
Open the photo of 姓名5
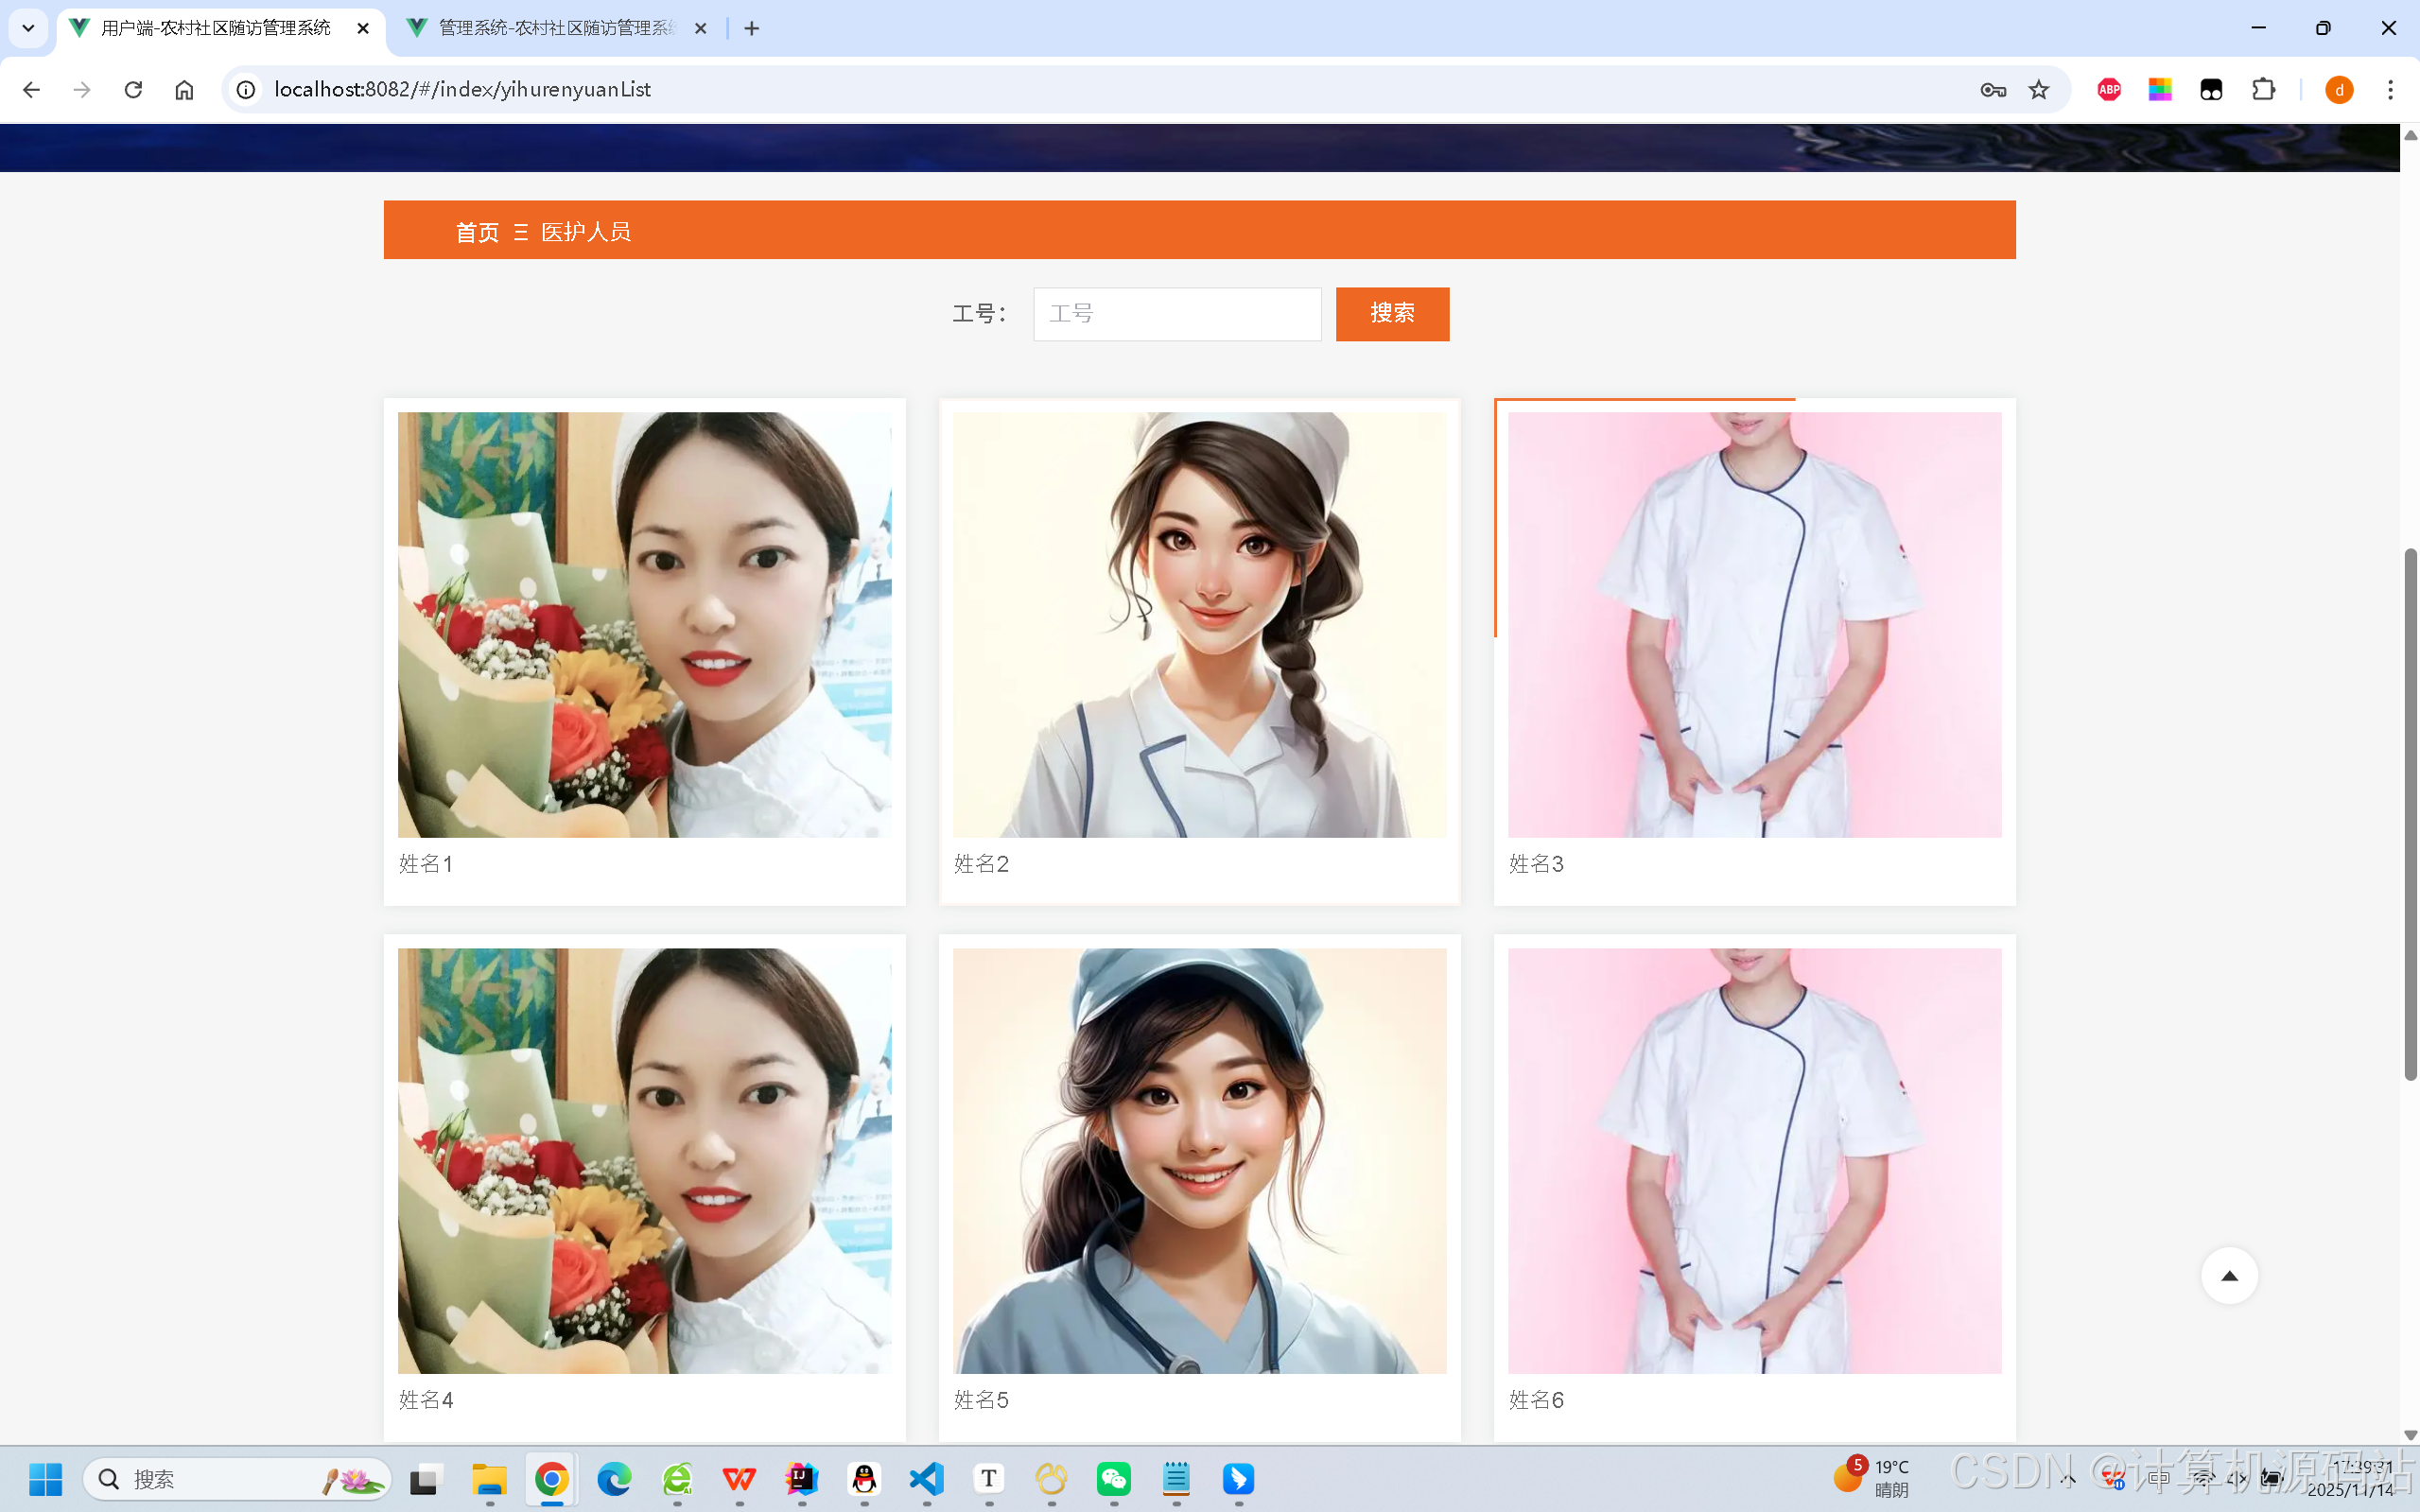point(1199,1161)
